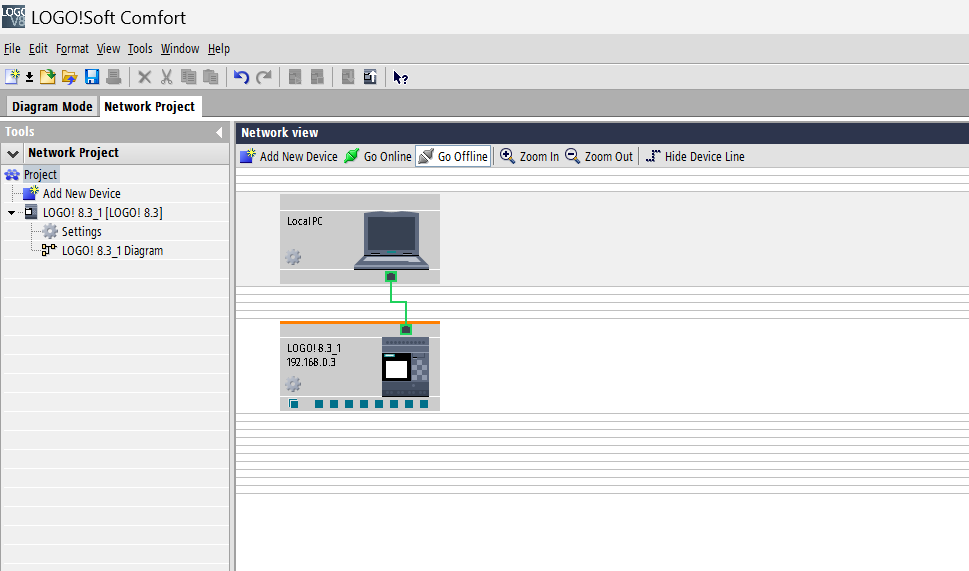Screen dimensions: 969x571
Task: Click the IP address 192.168.0.3 label
Action: click(311, 362)
